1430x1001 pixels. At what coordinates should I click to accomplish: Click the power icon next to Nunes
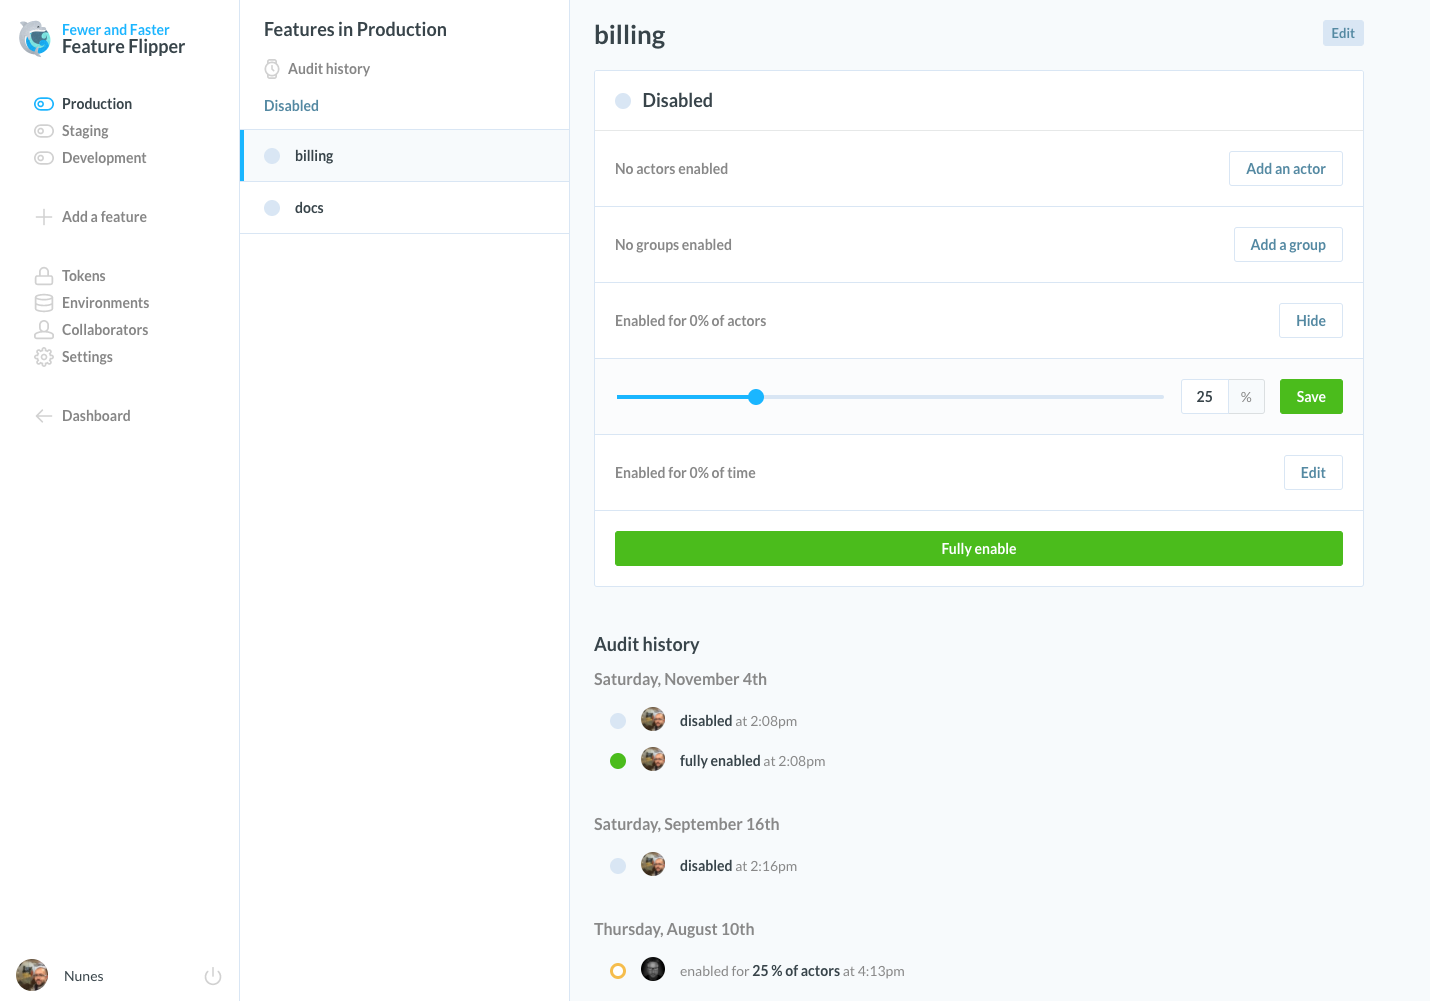click(x=213, y=975)
